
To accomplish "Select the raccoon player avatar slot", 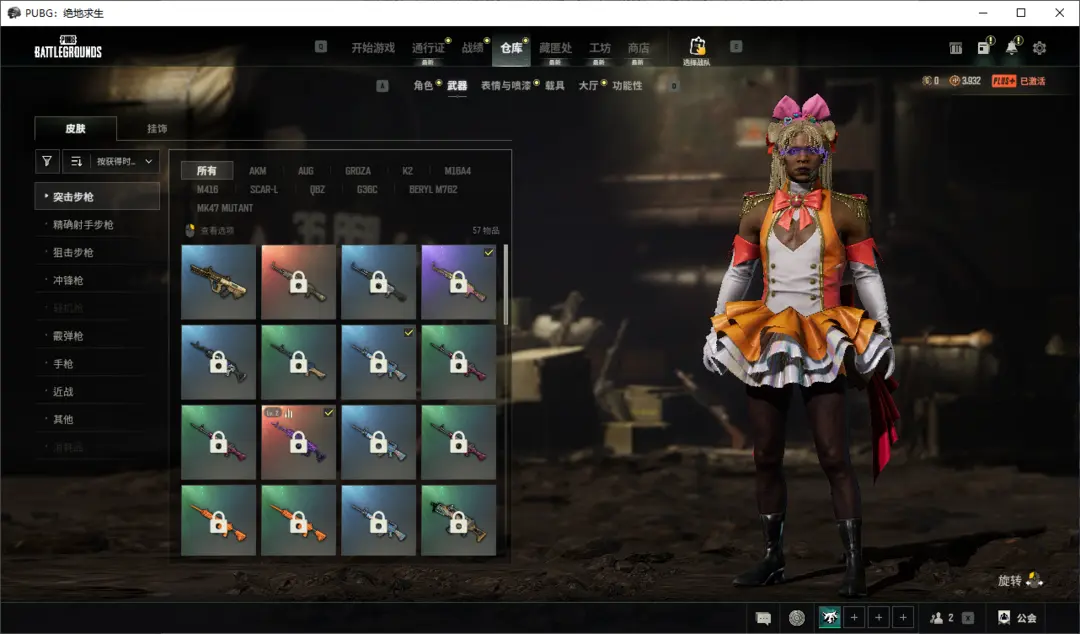I will pyautogui.click(x=829, y=617).
